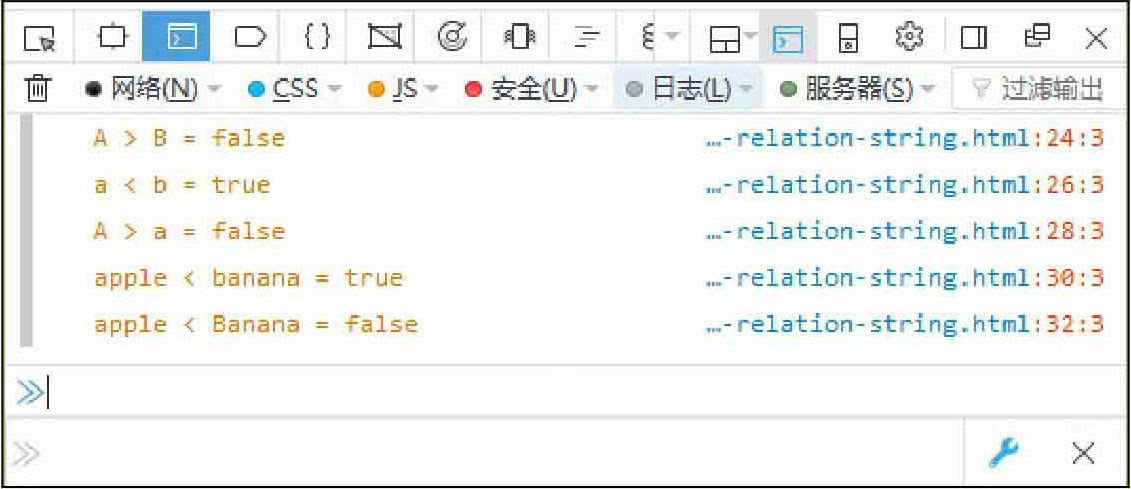Select the "A > a = false" log message

[189, 231]
